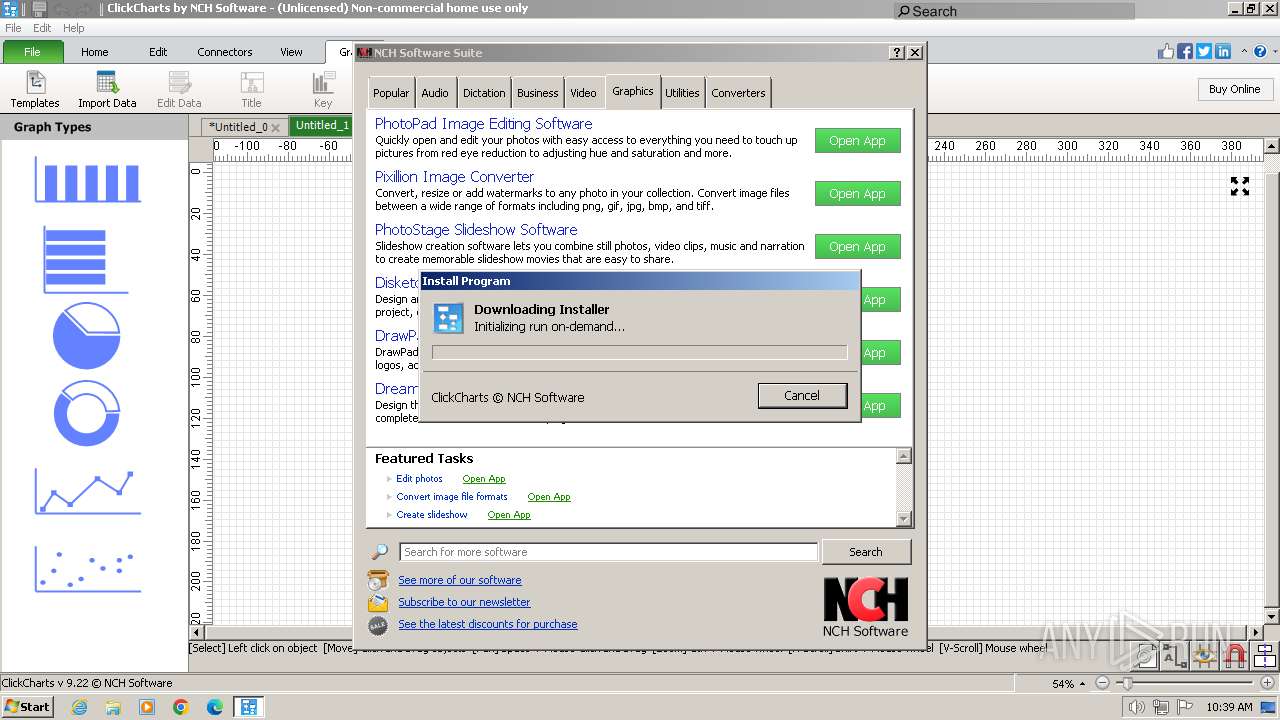The width and height of the screenshot is (1280, 720).
Task: Select the scatter plot graph type
Action: [x=88, y=569]
